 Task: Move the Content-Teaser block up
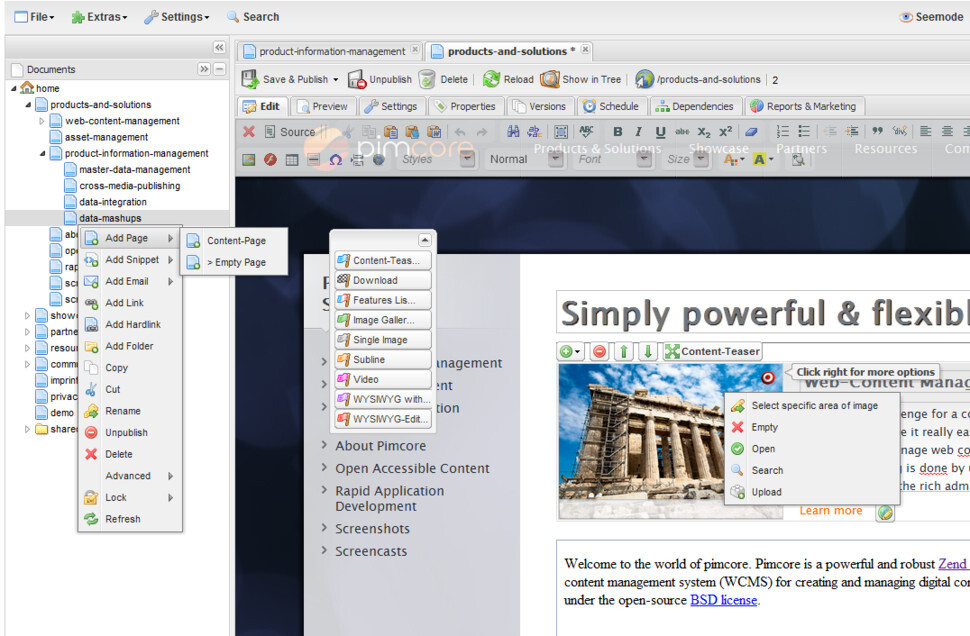click(x=624, y=351)
